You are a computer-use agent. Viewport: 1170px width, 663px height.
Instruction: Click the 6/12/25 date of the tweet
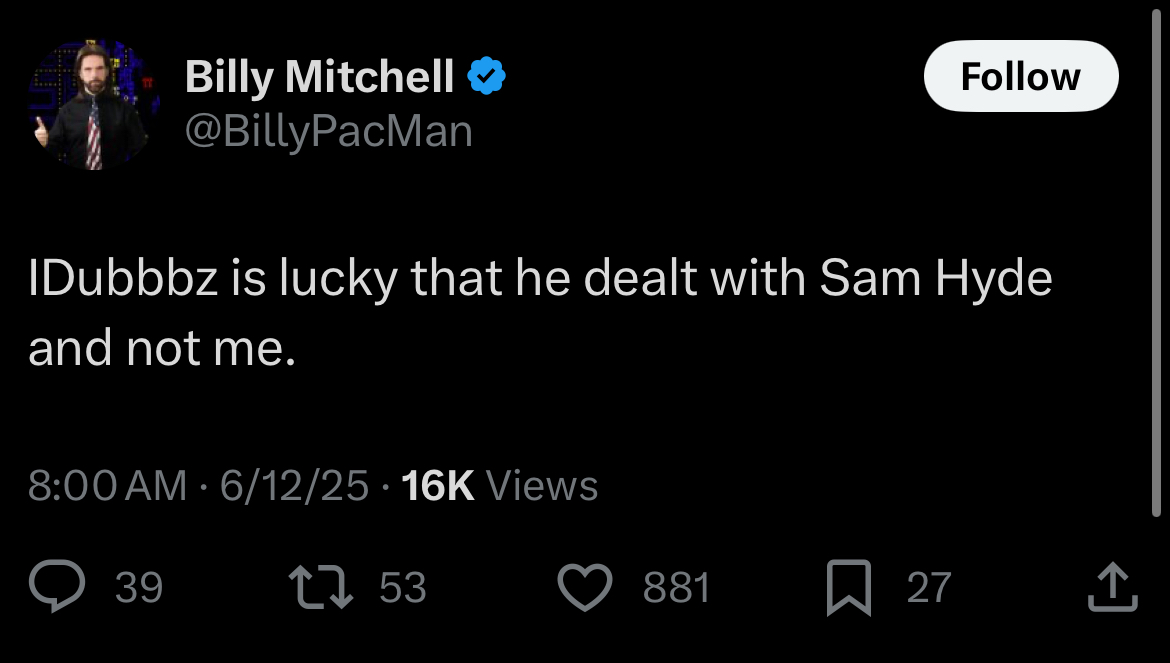tap(294, 486)
